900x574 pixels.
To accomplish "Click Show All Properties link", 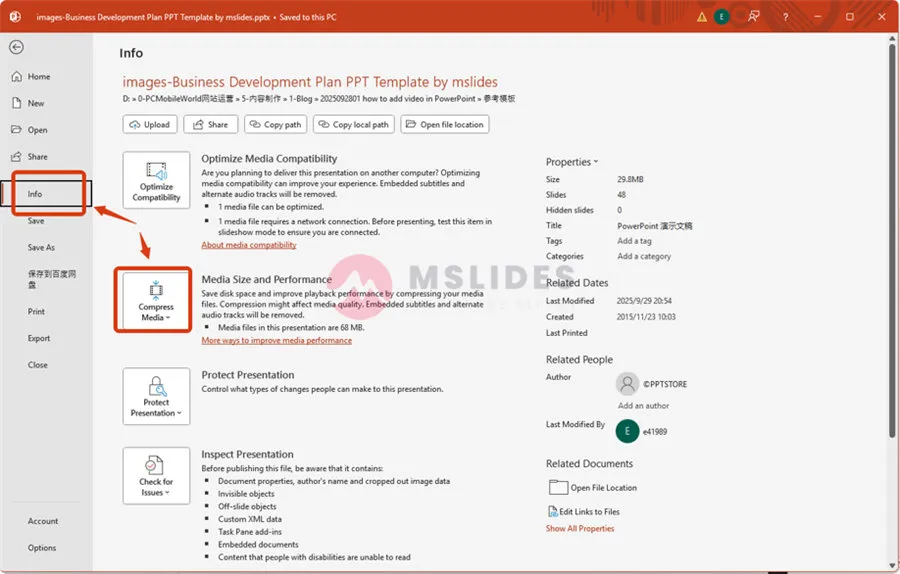I will point(580,528).
